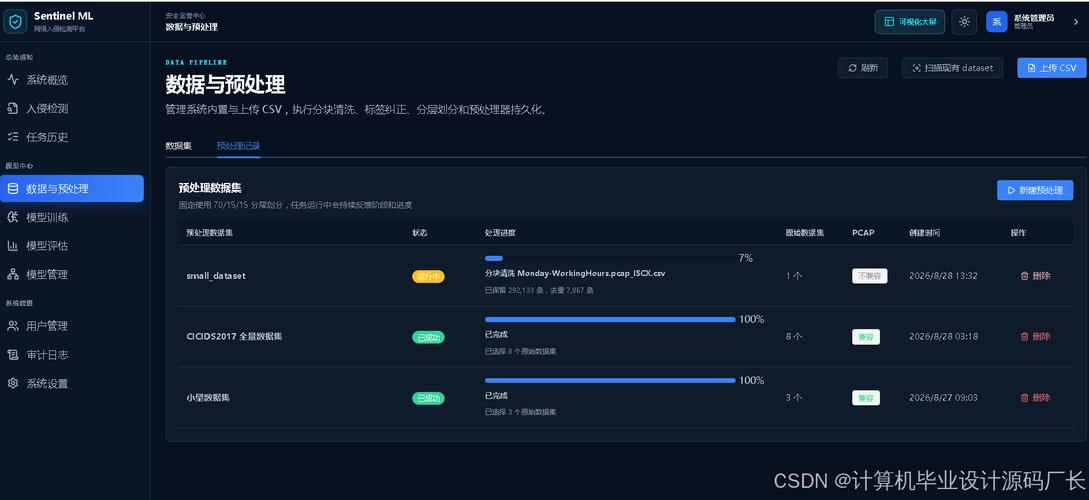Click the 2026/8/28 03:18 timestamp

click(x=943, y=336)
